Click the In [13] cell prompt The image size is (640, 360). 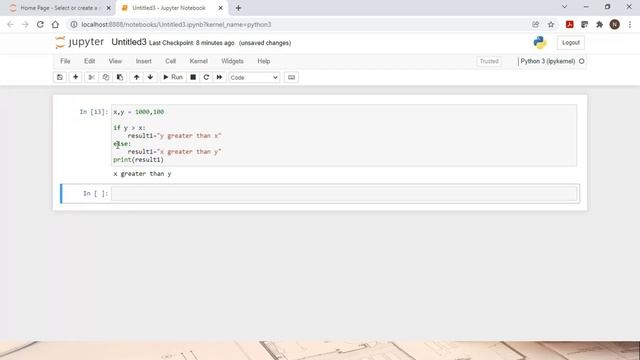[93, 112]
